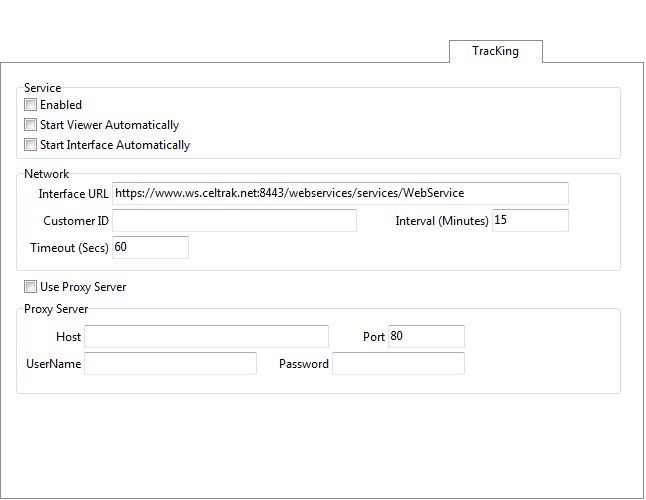
Task: Toggle Start Interface Automatically checkbox
Action: pyautogui.click(x=31, y=145)
